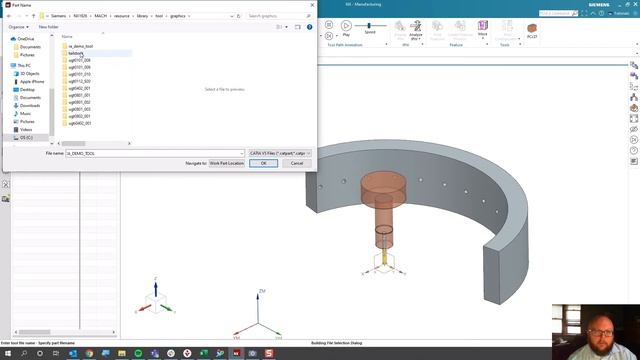
Task: Open Chrome from the taskbar
Action: (89, 353)
